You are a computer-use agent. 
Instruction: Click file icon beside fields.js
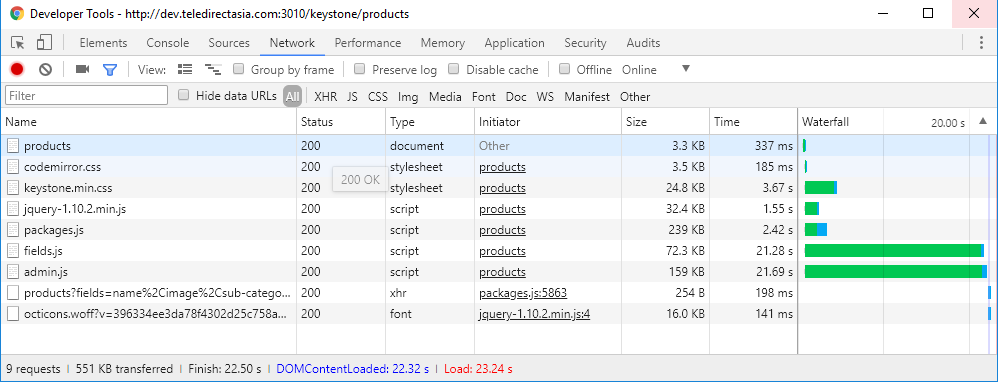[13, 251]
